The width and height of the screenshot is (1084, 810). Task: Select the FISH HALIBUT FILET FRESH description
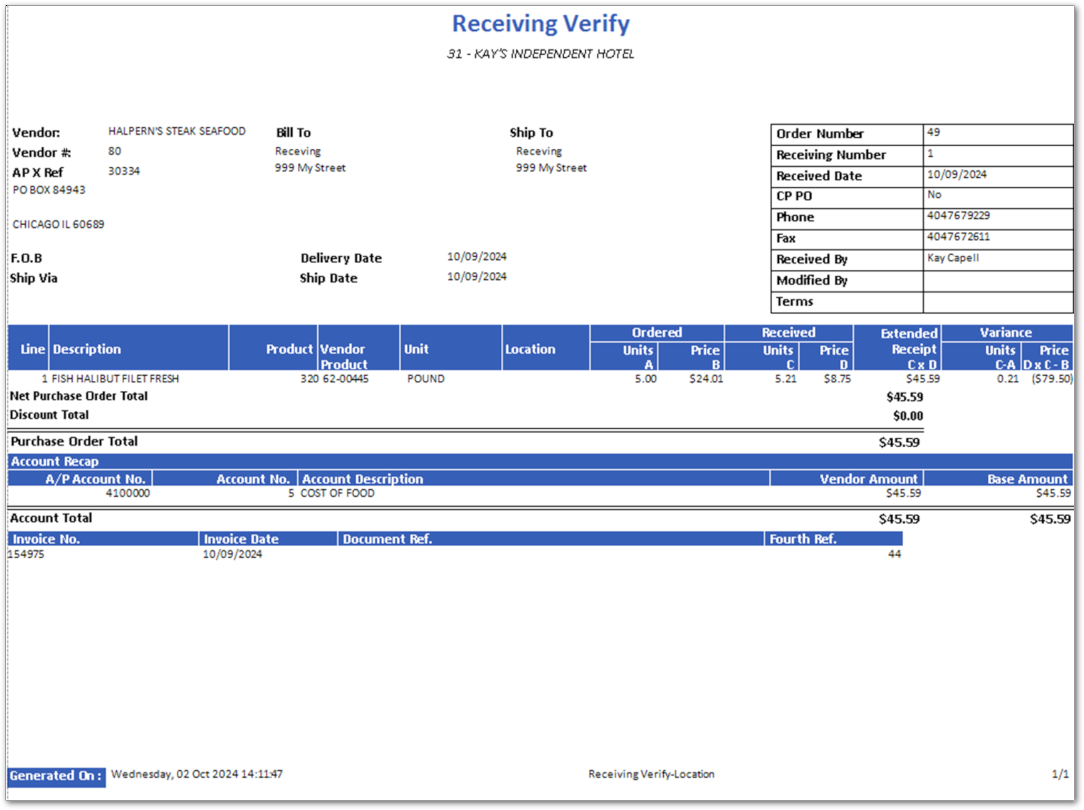click(115, 379)
